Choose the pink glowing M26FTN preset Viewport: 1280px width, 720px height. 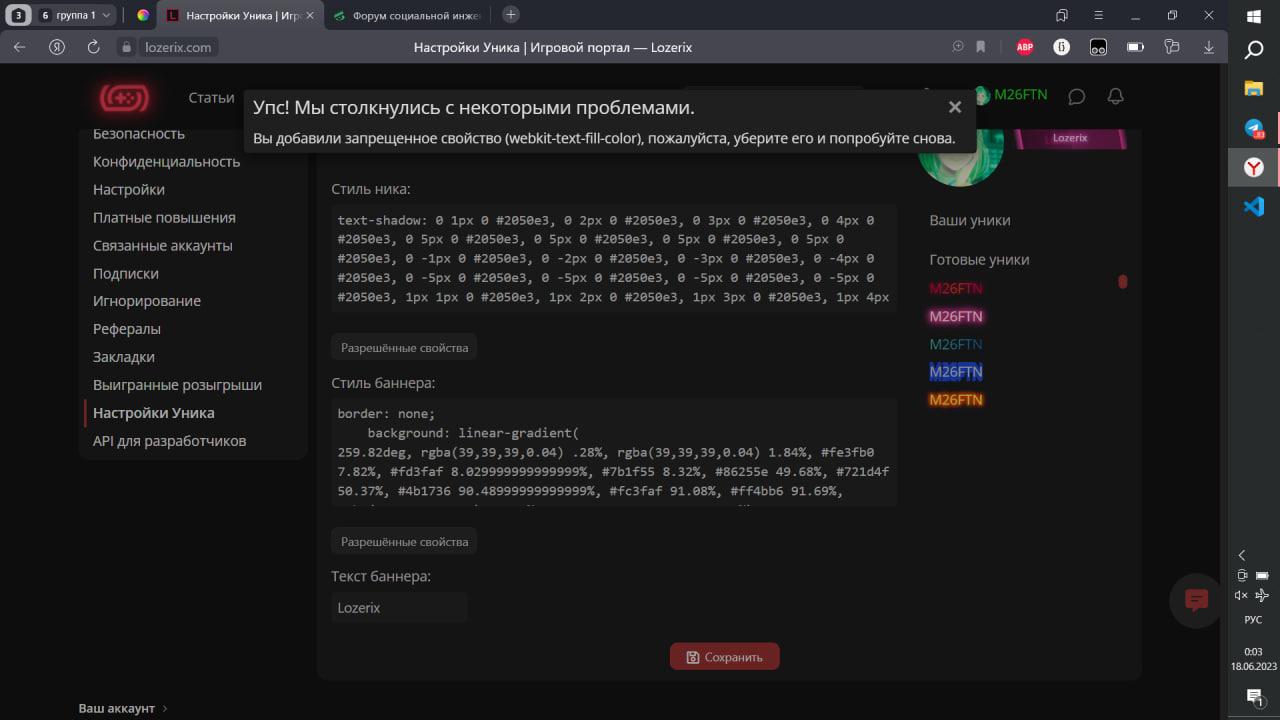point(956,316)
